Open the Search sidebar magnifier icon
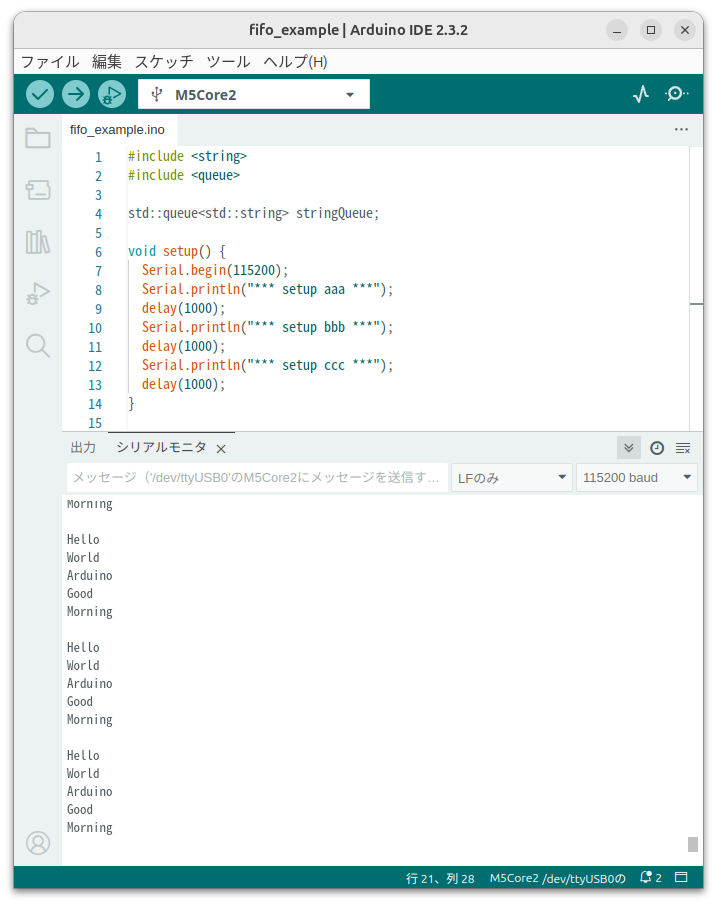The image size is (717, 905). pos(38,345)
